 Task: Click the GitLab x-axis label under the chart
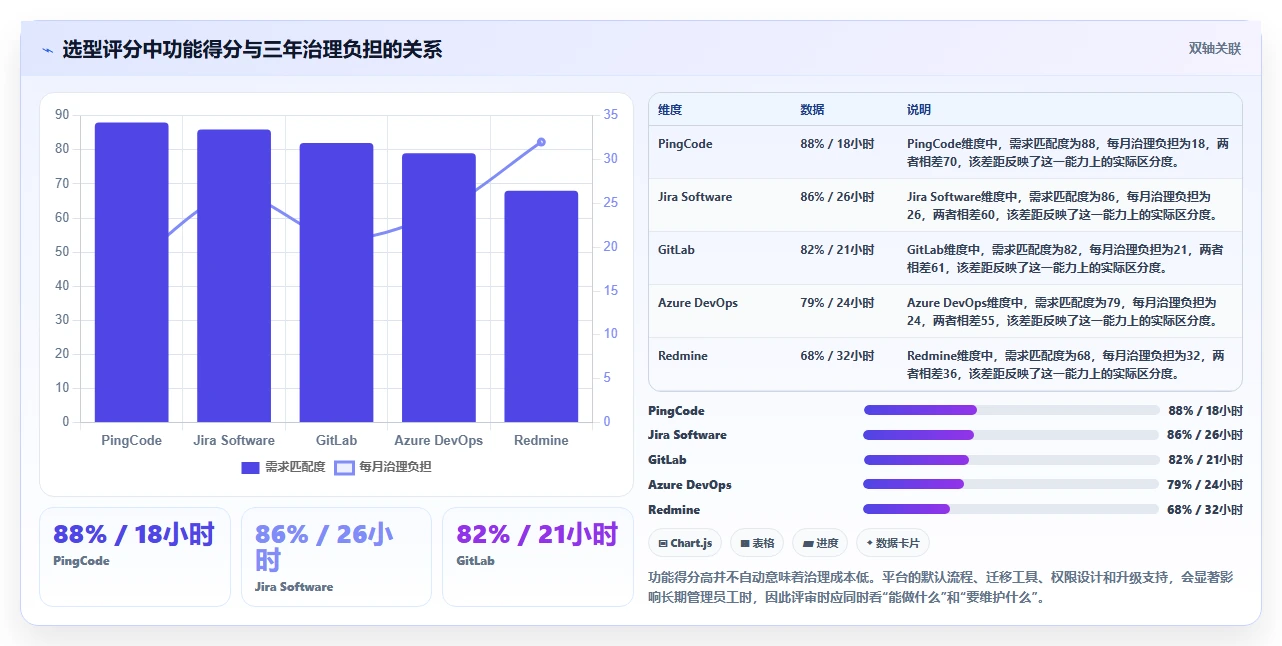[x=336, y=440]
